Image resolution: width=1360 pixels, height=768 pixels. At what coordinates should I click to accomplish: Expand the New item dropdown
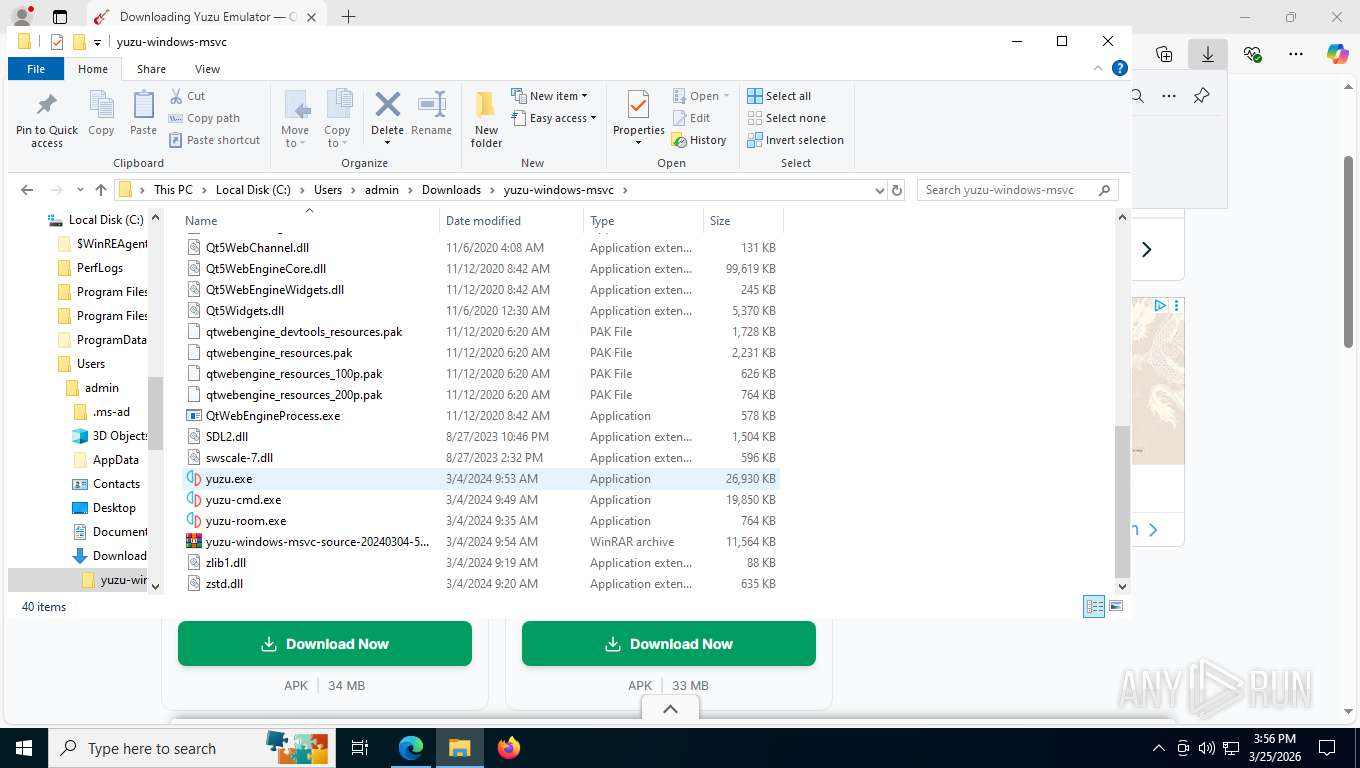pos(549,96)
